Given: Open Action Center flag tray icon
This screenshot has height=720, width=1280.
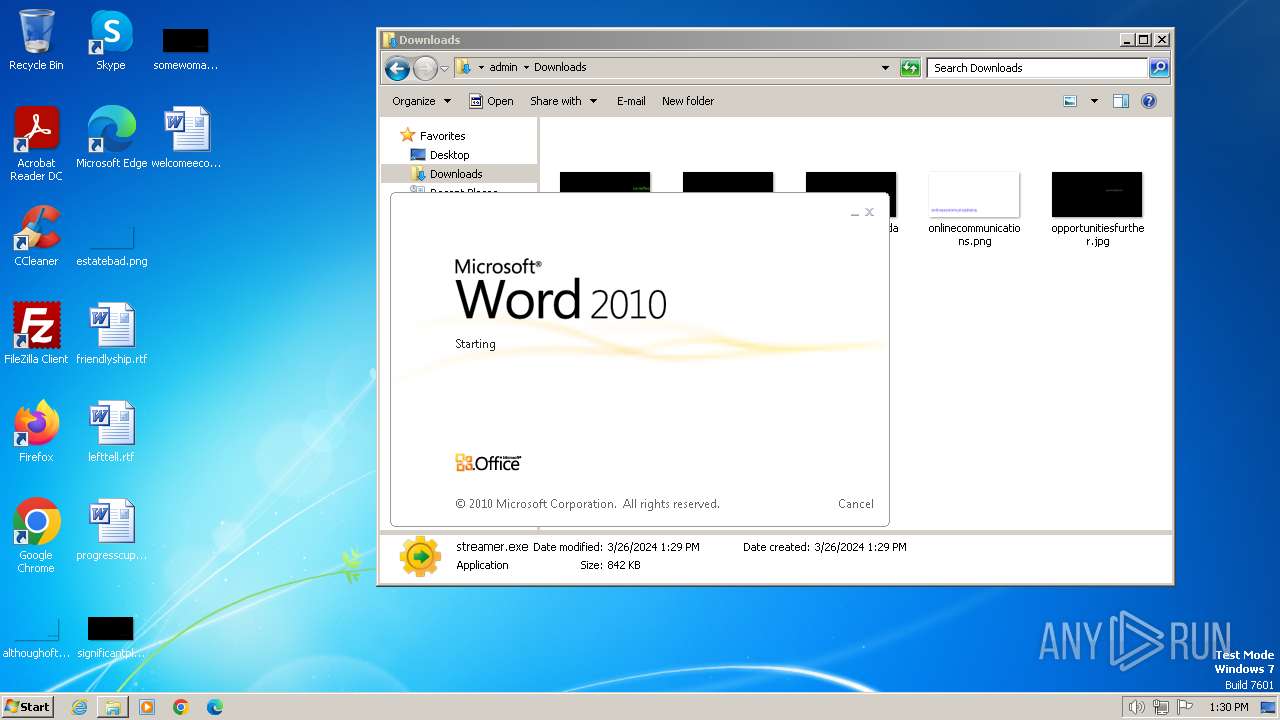Looking at the screenshot, I should [x=1186, y=707].
